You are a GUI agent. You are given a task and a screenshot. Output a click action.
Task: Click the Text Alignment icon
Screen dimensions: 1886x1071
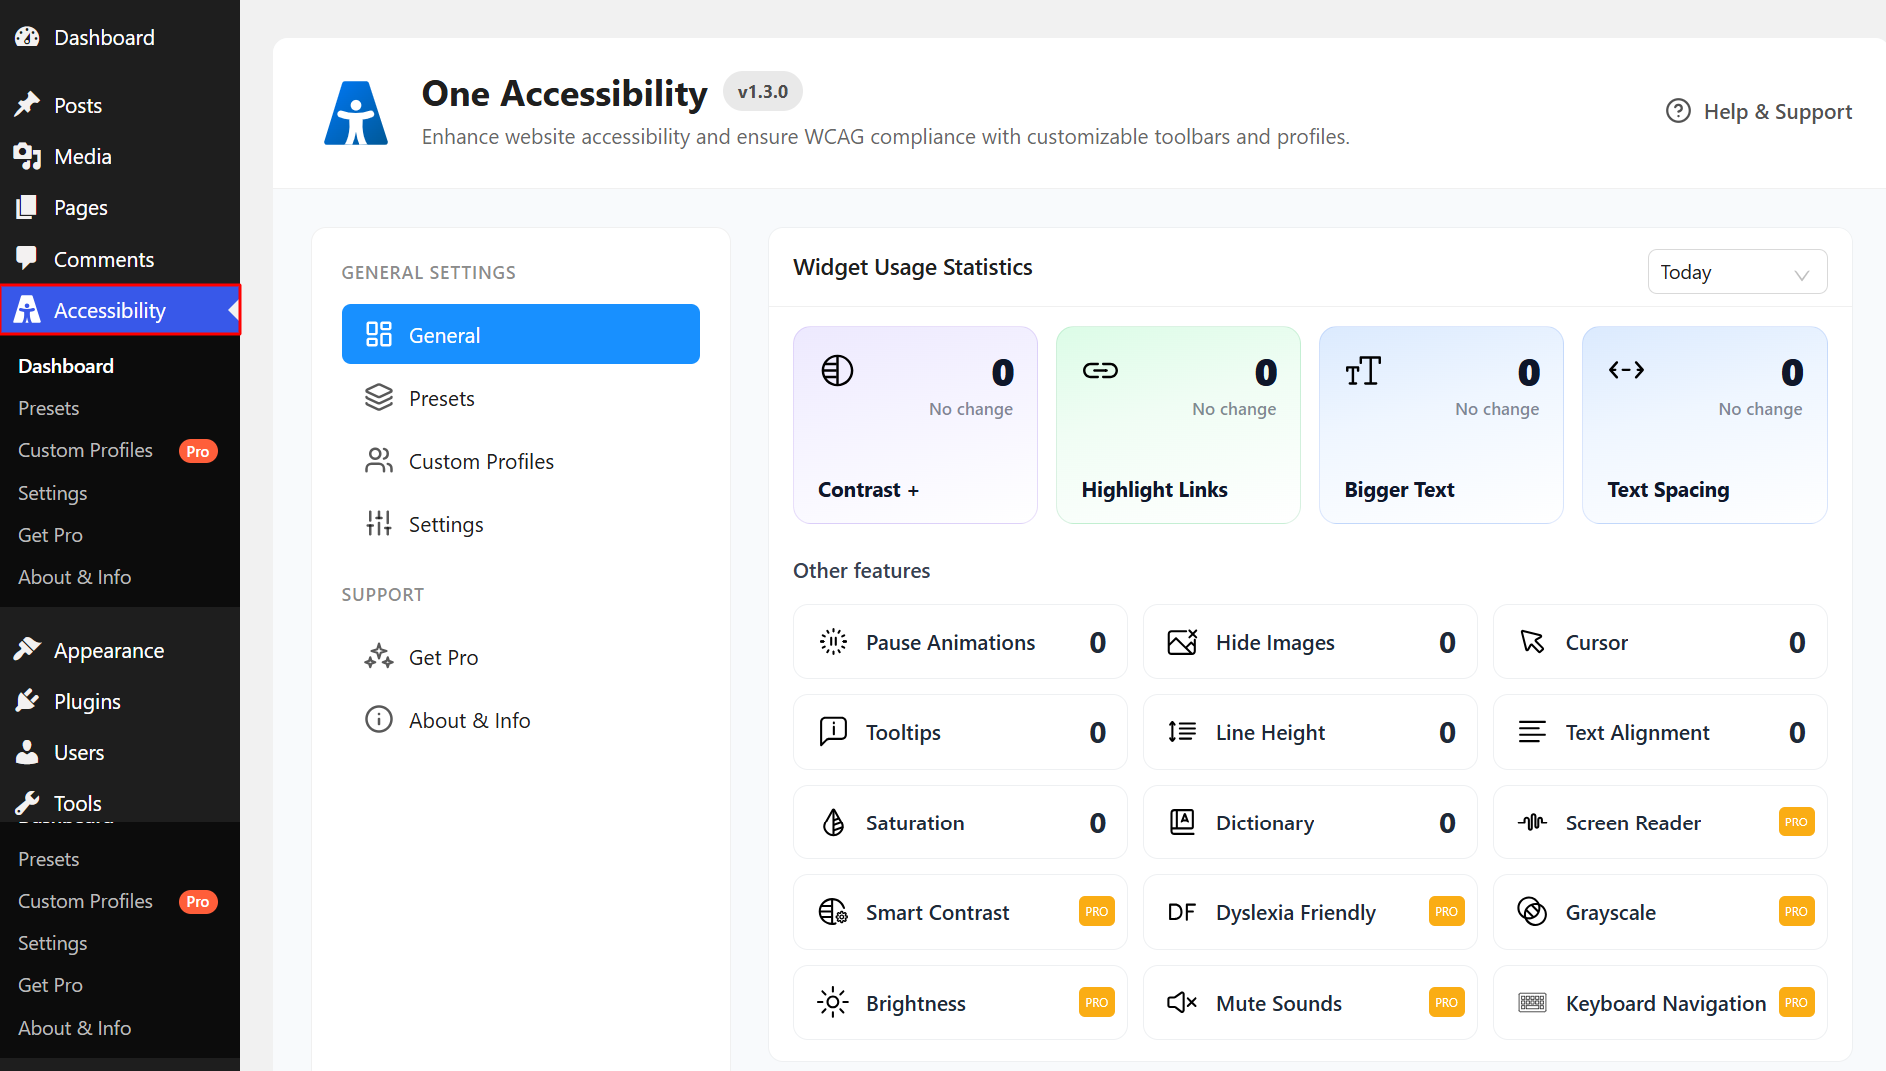point(1532,732)
